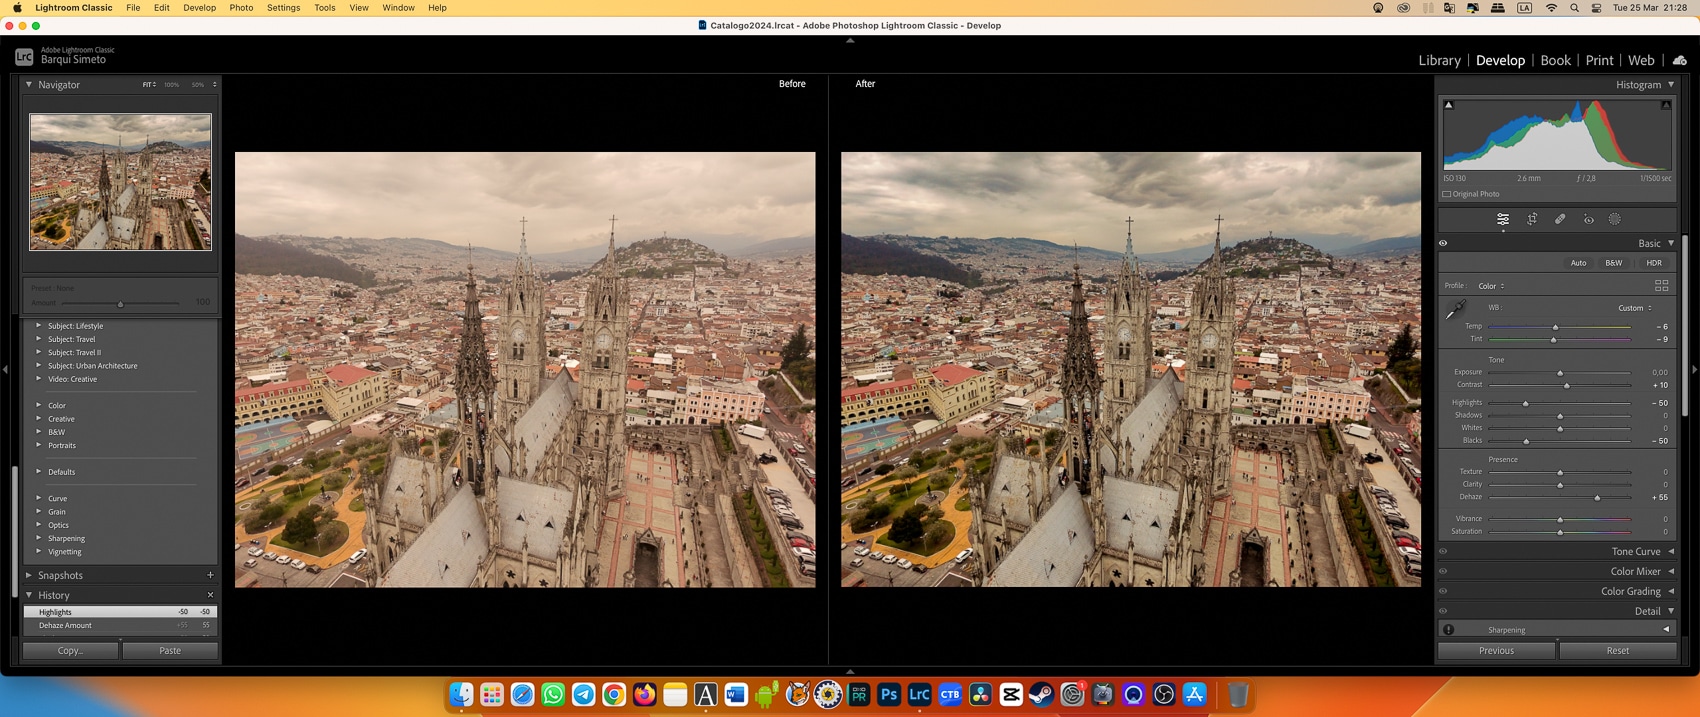The image size is (1700, 717).
Task: Expand the Snapshots panel
Action: click(29, 575)
